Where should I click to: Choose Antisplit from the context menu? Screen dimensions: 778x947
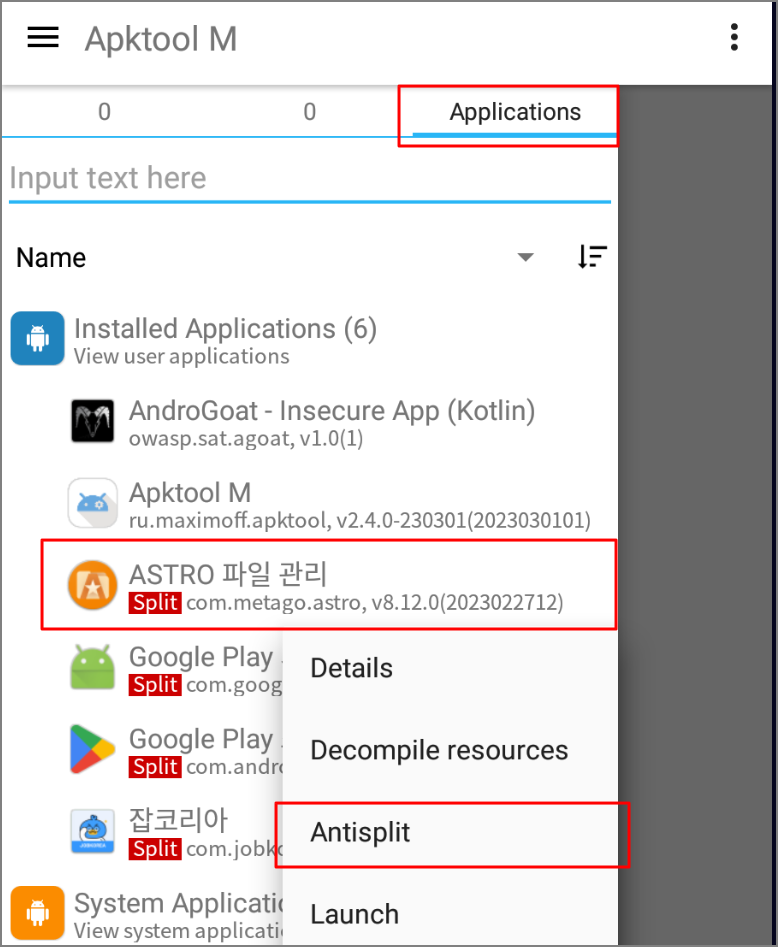click(450, 832)
